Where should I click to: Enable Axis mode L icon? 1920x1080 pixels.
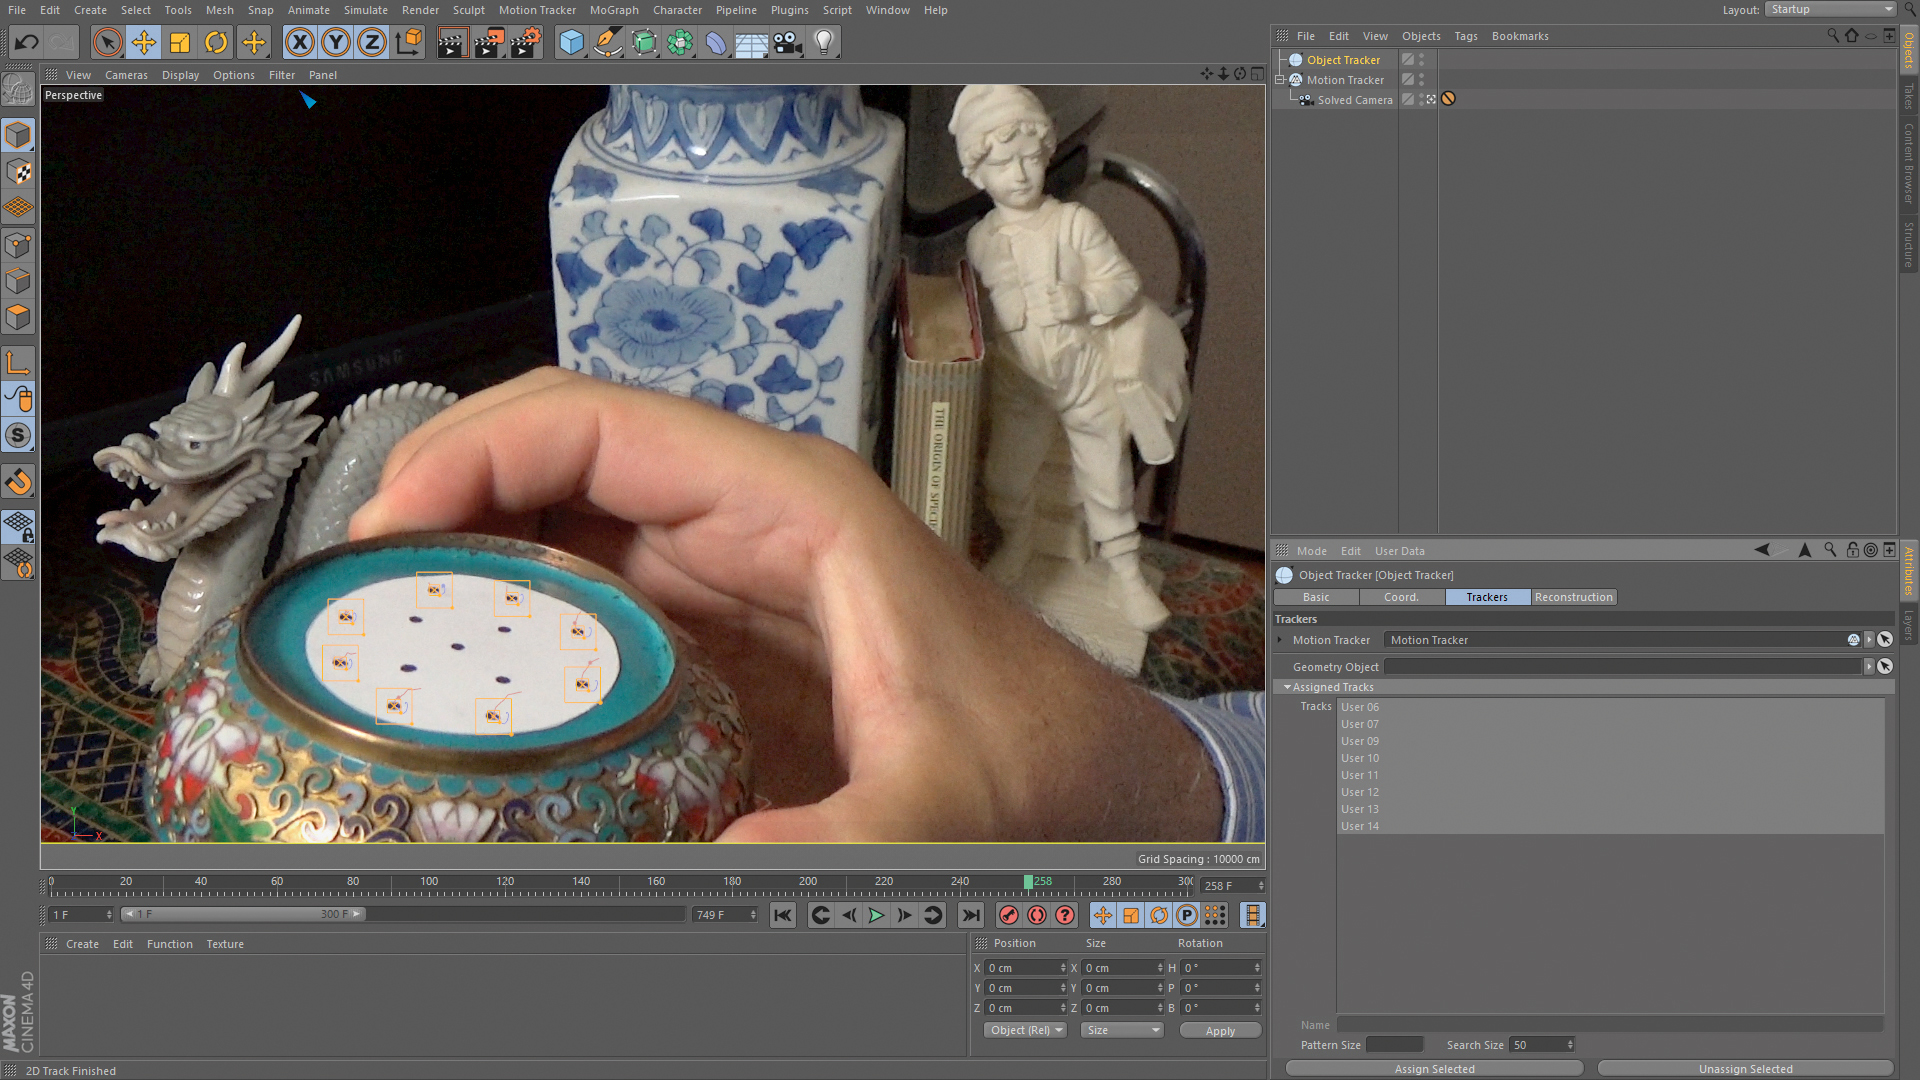[x=18, y=363]
